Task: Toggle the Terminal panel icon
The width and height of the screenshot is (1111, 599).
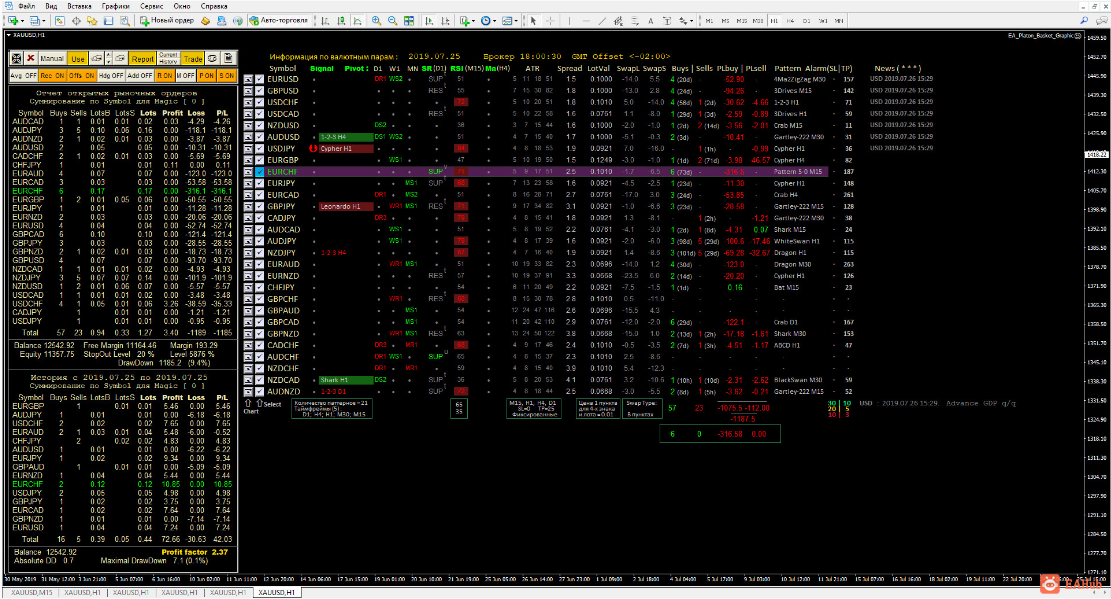Action: pos(108,21)
